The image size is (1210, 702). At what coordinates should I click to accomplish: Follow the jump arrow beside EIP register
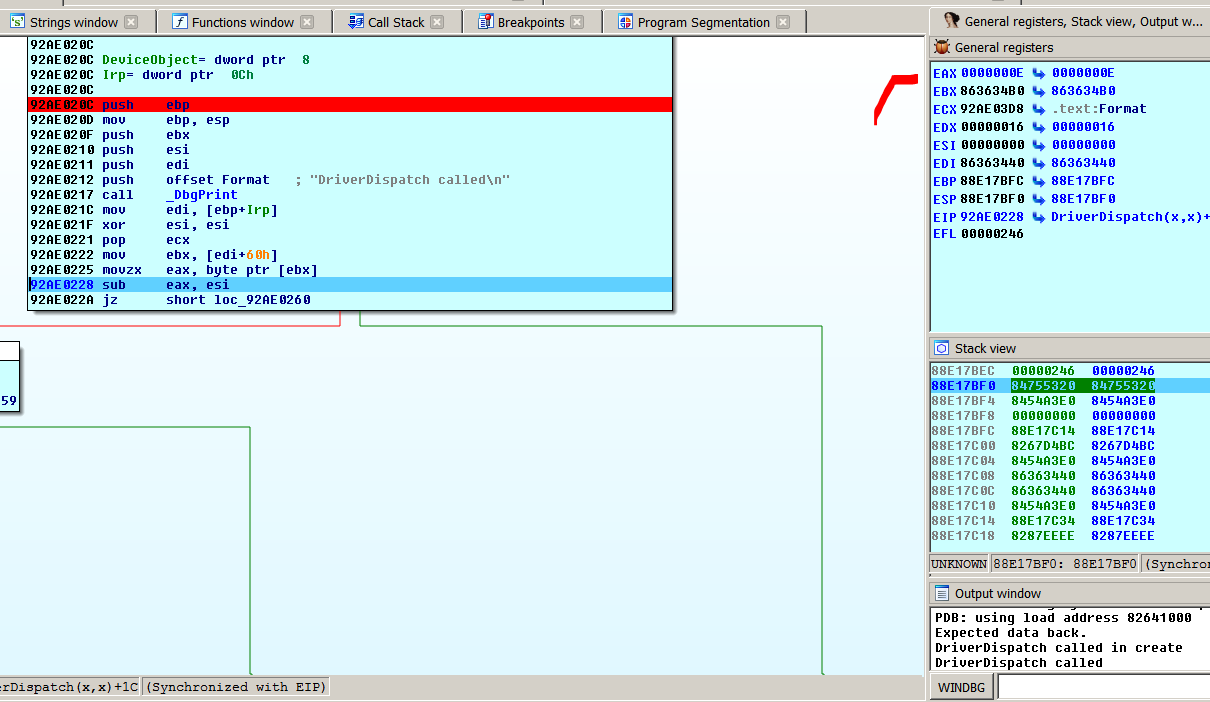(x=1039, y=217)
